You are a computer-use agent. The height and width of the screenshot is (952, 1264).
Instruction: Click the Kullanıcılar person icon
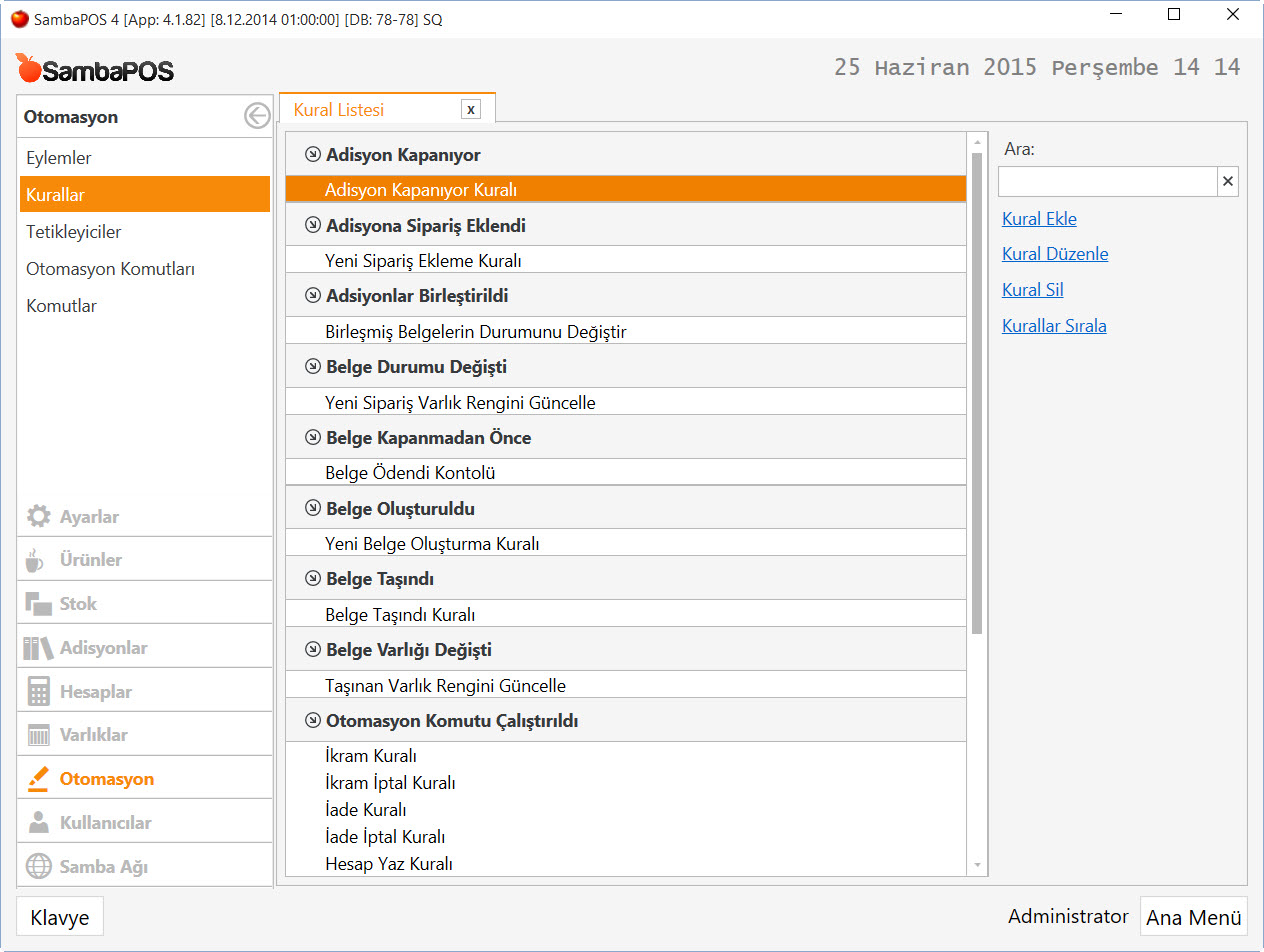(38, 823)
